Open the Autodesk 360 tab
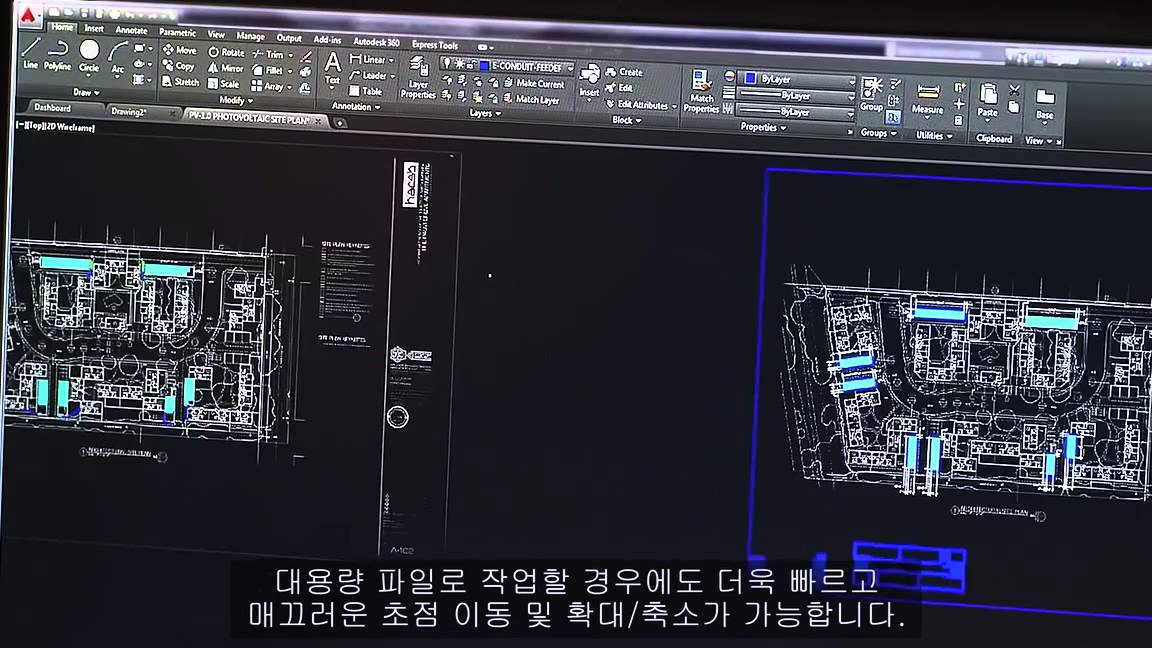This screenshot has height=648, width=1152. [x=376, y=42]
